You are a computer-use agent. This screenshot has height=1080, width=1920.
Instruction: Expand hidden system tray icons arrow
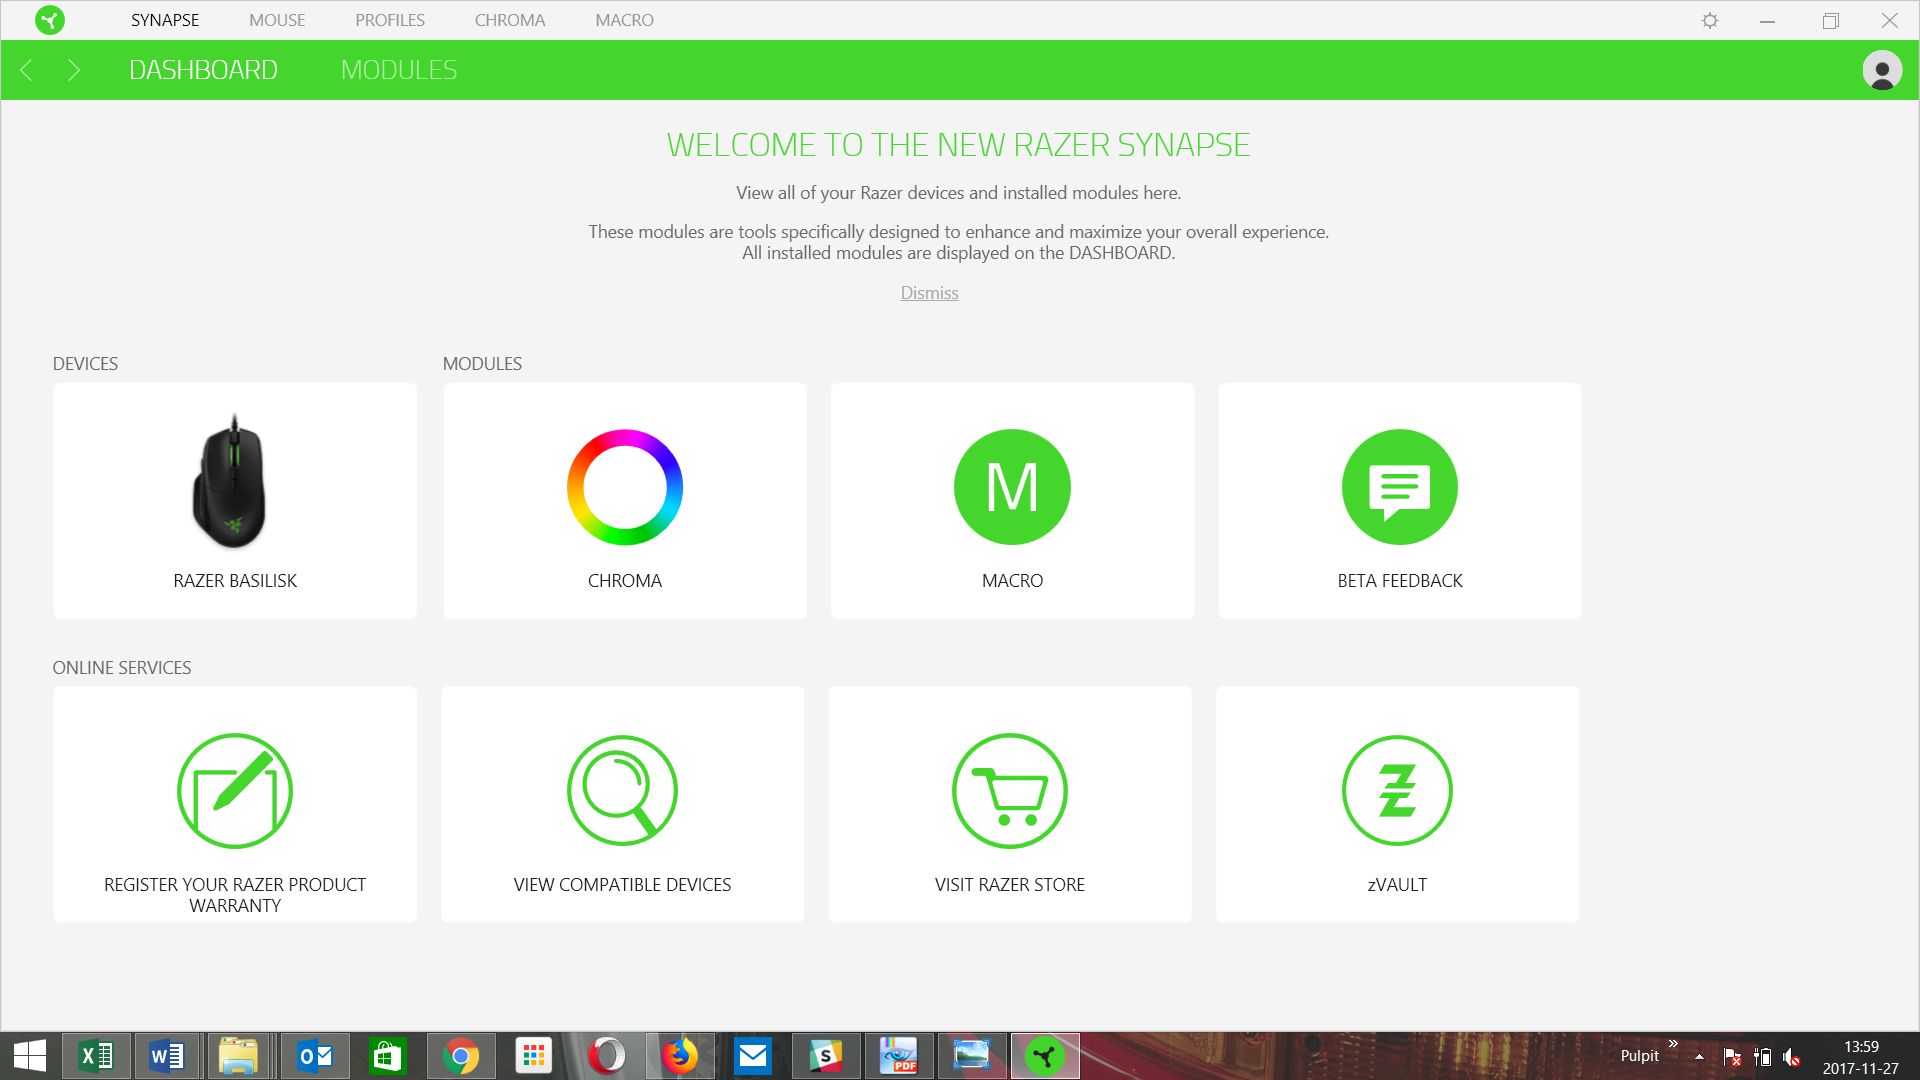(1699, 1056)
